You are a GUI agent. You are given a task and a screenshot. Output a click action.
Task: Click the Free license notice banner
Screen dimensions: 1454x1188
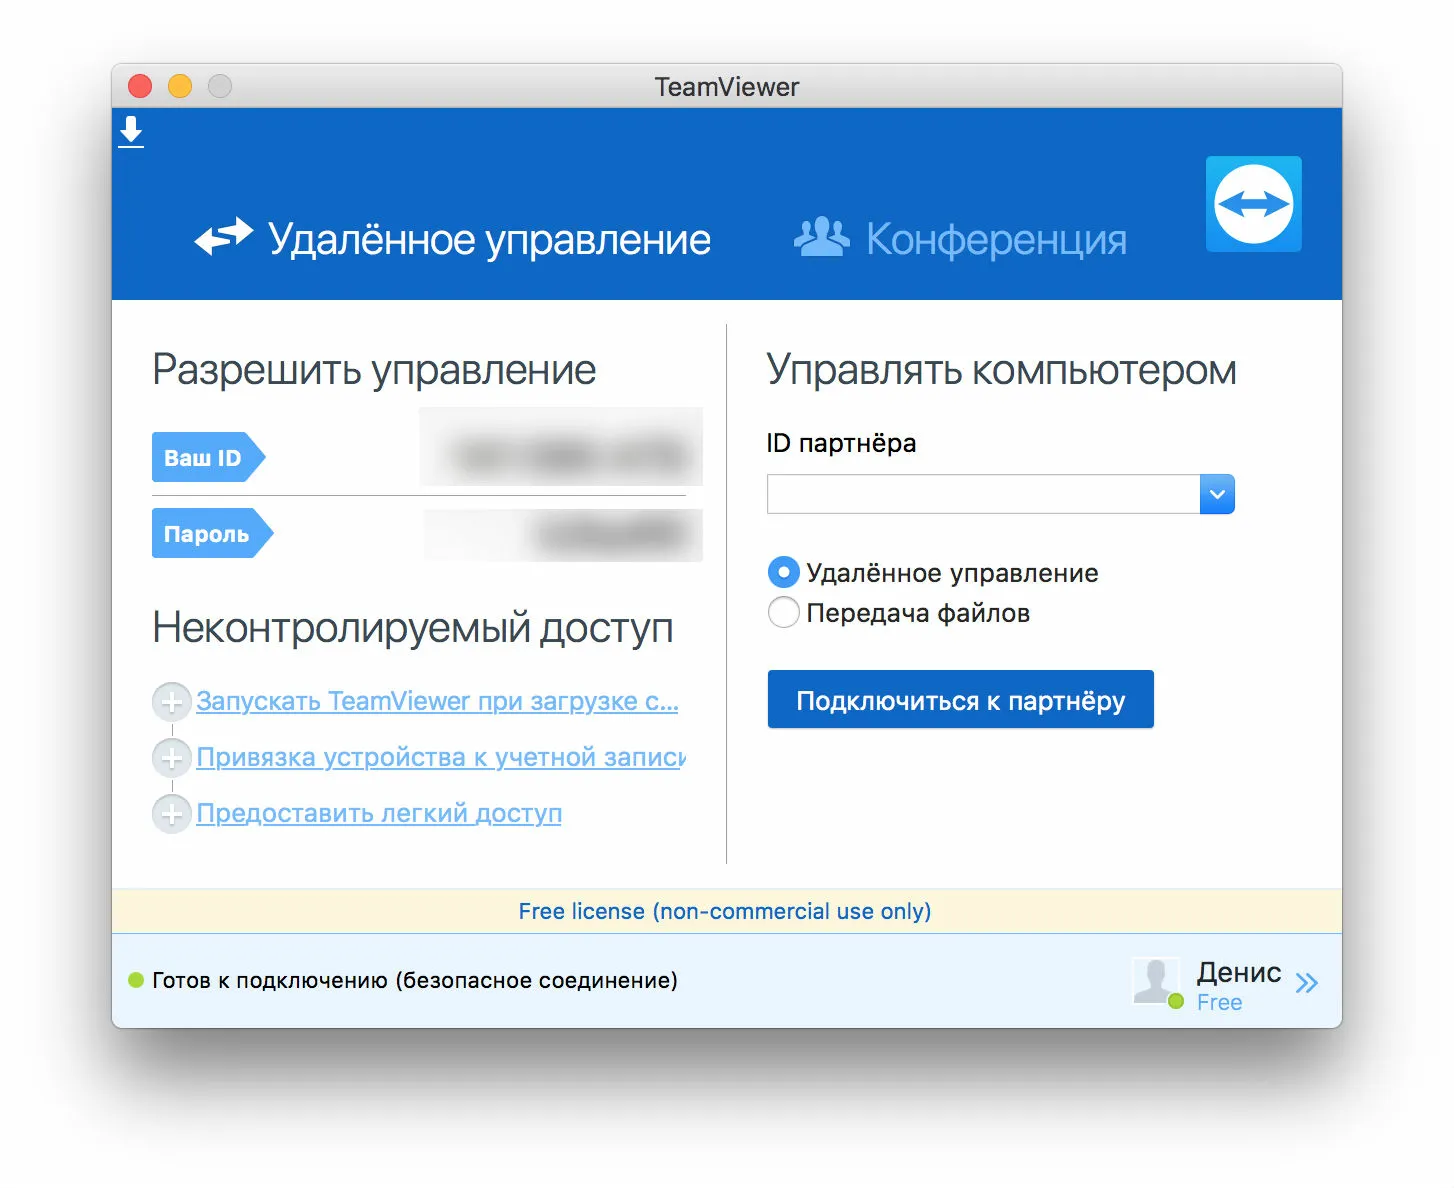[x=725, y=911]
